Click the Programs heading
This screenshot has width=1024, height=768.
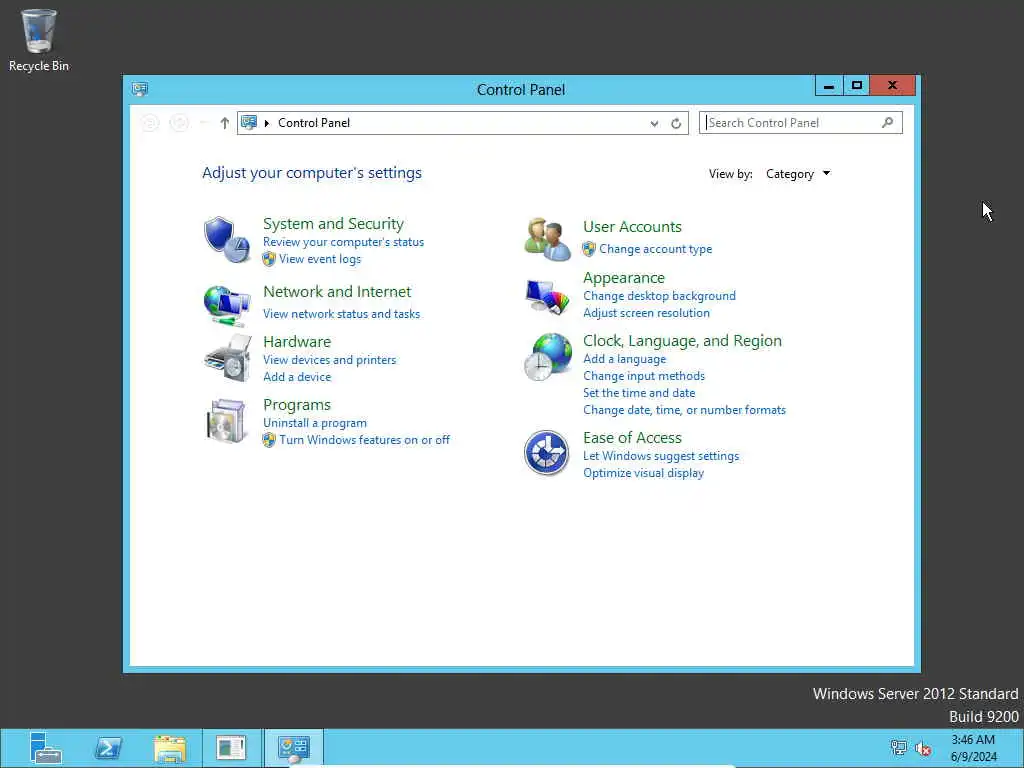click(297, 405)
